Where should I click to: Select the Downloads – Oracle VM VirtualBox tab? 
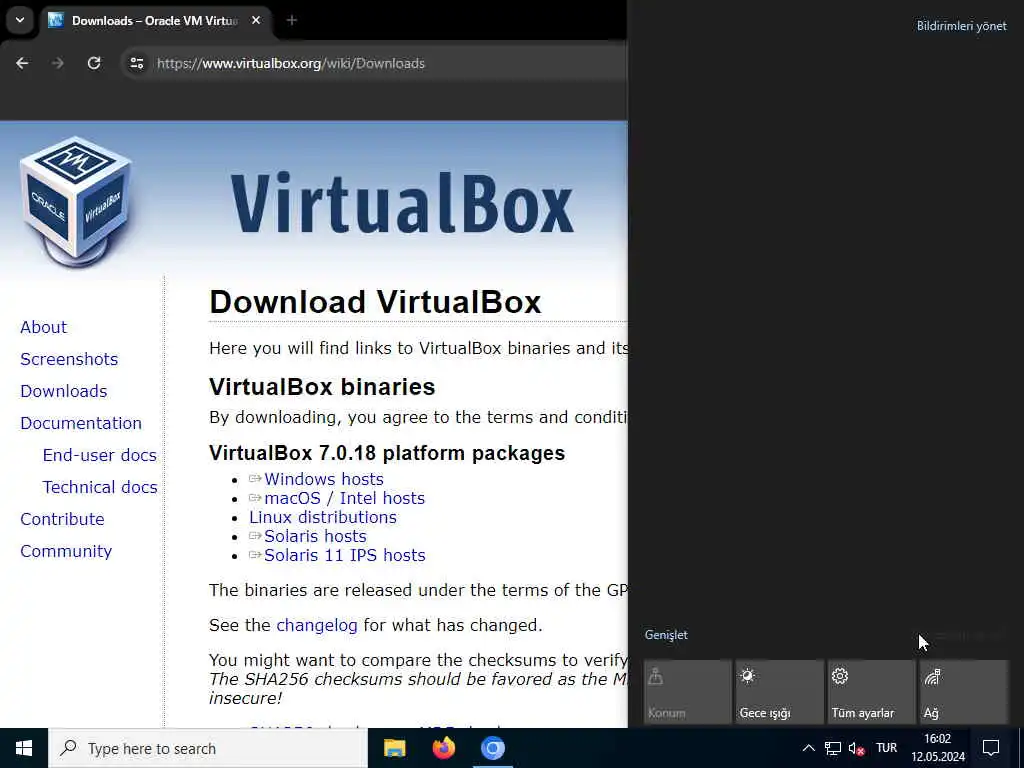(x=155, y=20)
